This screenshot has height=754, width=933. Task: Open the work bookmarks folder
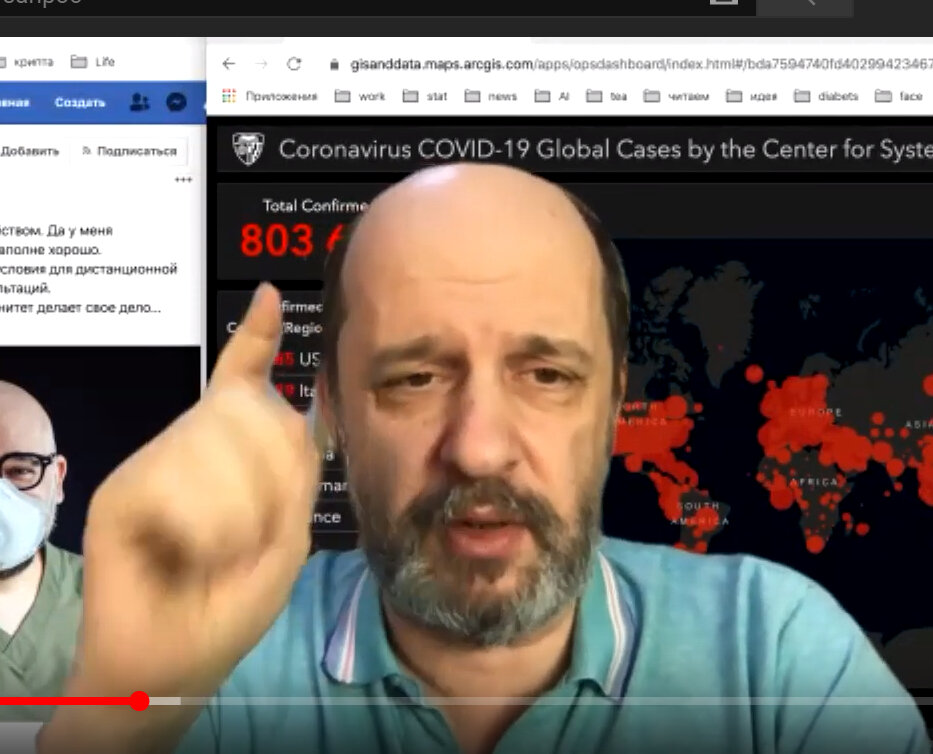tap(360, 96)
